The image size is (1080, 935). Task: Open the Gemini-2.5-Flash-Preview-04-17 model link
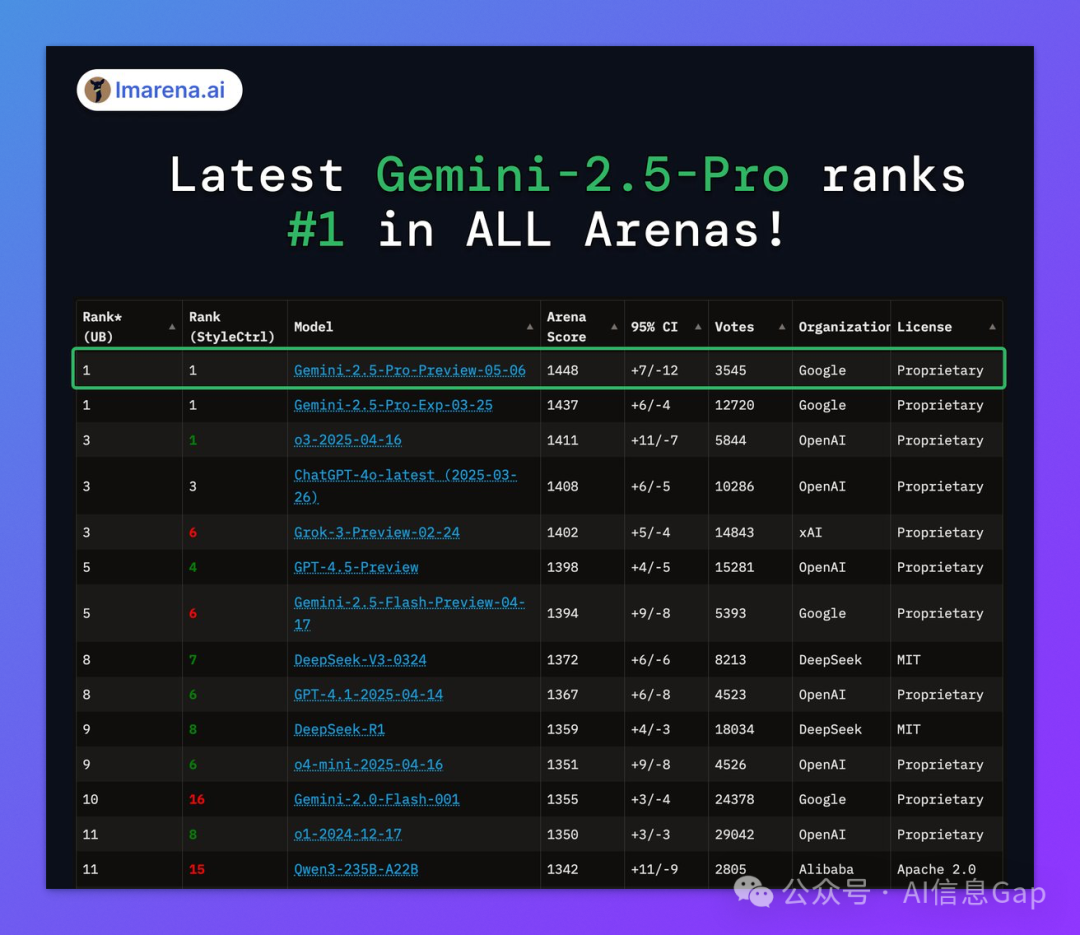tap(409, 613)
